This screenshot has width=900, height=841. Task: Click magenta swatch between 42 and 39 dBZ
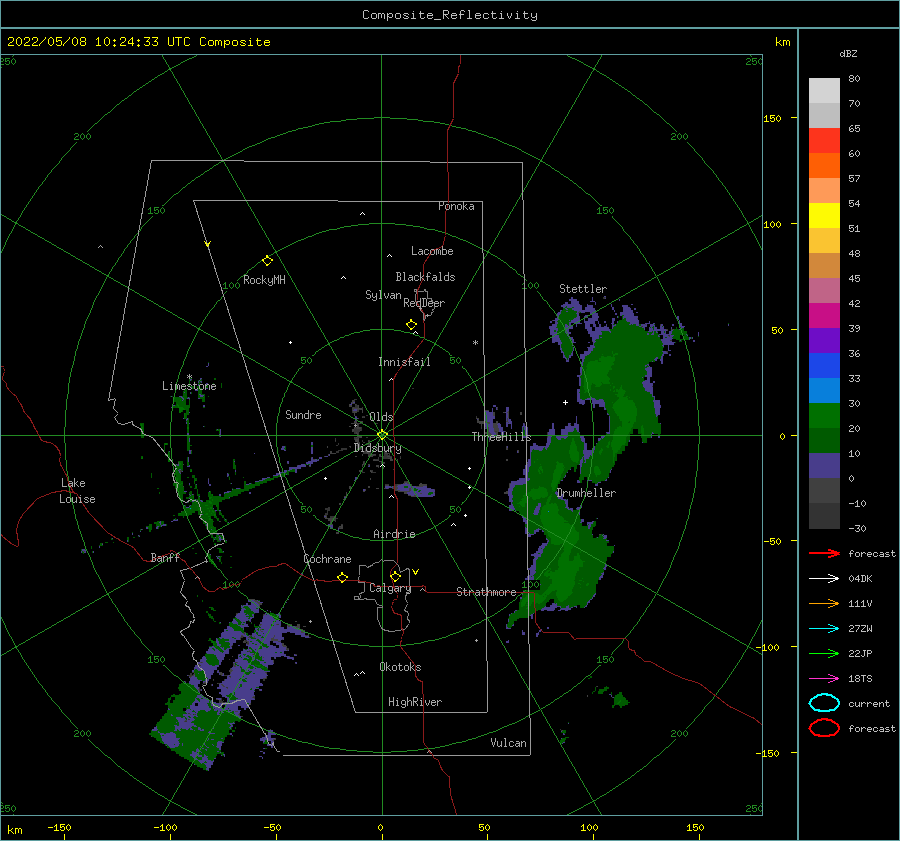[824, 316]
